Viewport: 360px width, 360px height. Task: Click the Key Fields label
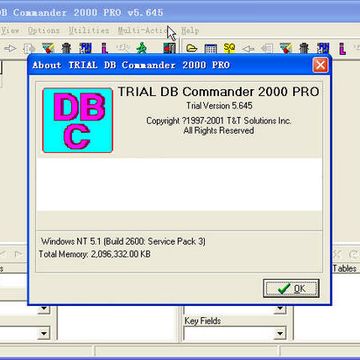click(203, 321)
